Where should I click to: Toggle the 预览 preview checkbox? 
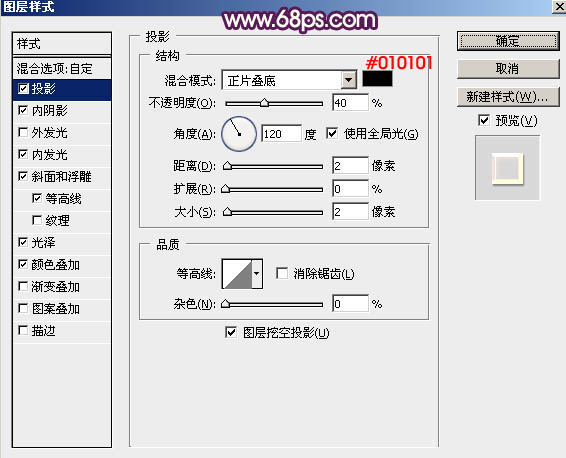(x=484, y=120)
